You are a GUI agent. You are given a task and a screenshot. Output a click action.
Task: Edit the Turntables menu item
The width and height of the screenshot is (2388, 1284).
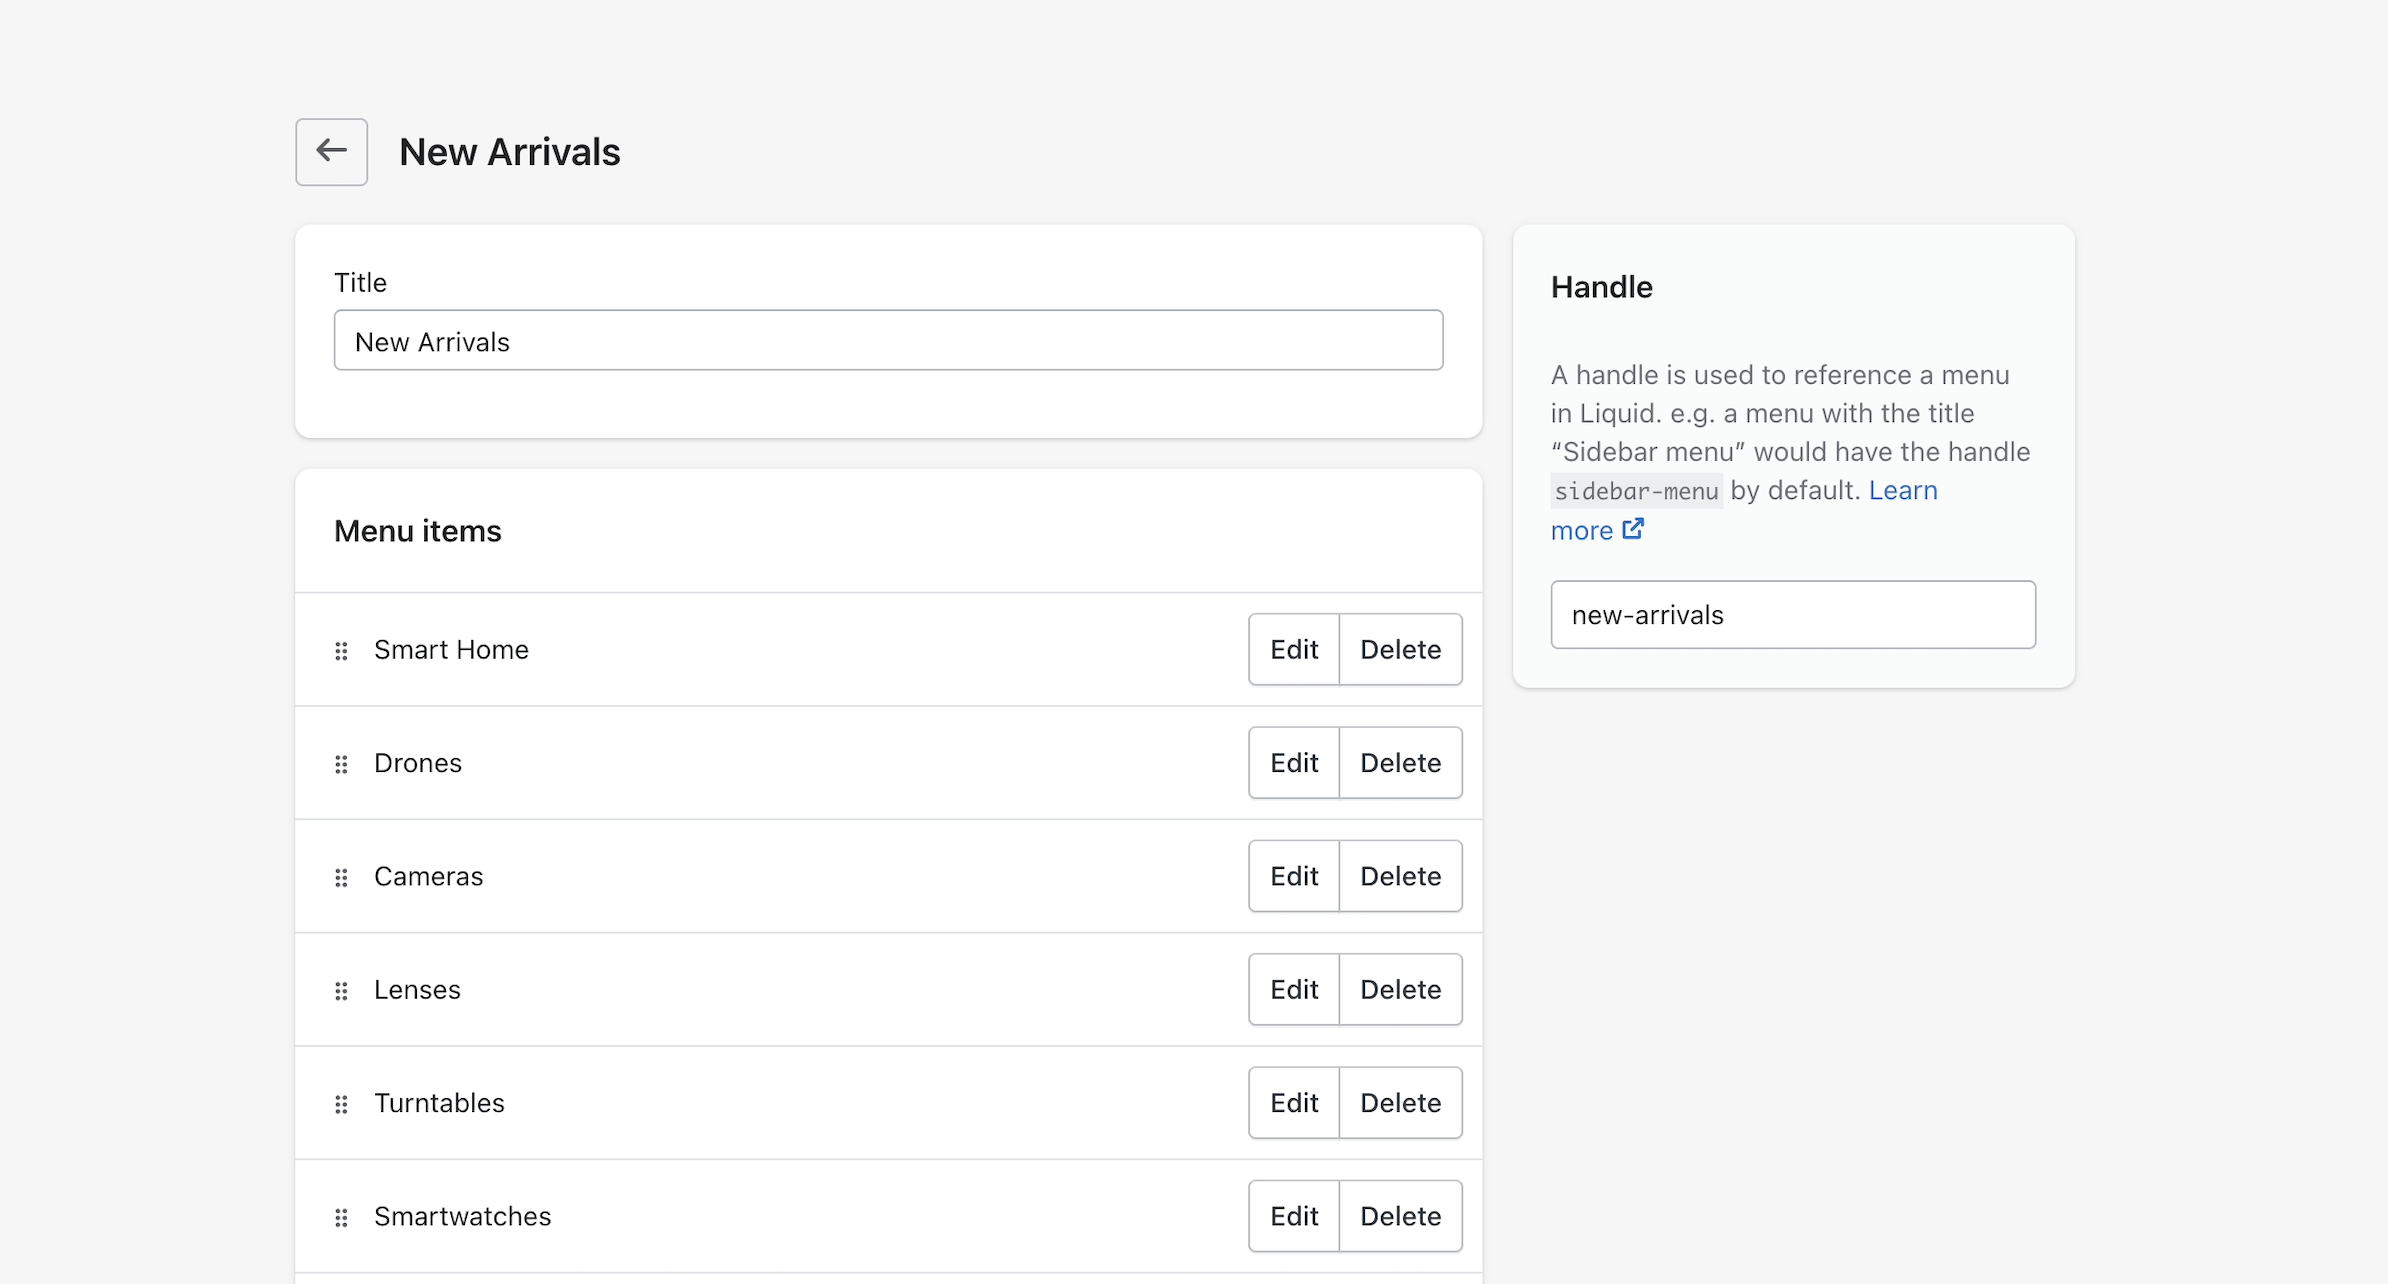coord(1294,1103)
